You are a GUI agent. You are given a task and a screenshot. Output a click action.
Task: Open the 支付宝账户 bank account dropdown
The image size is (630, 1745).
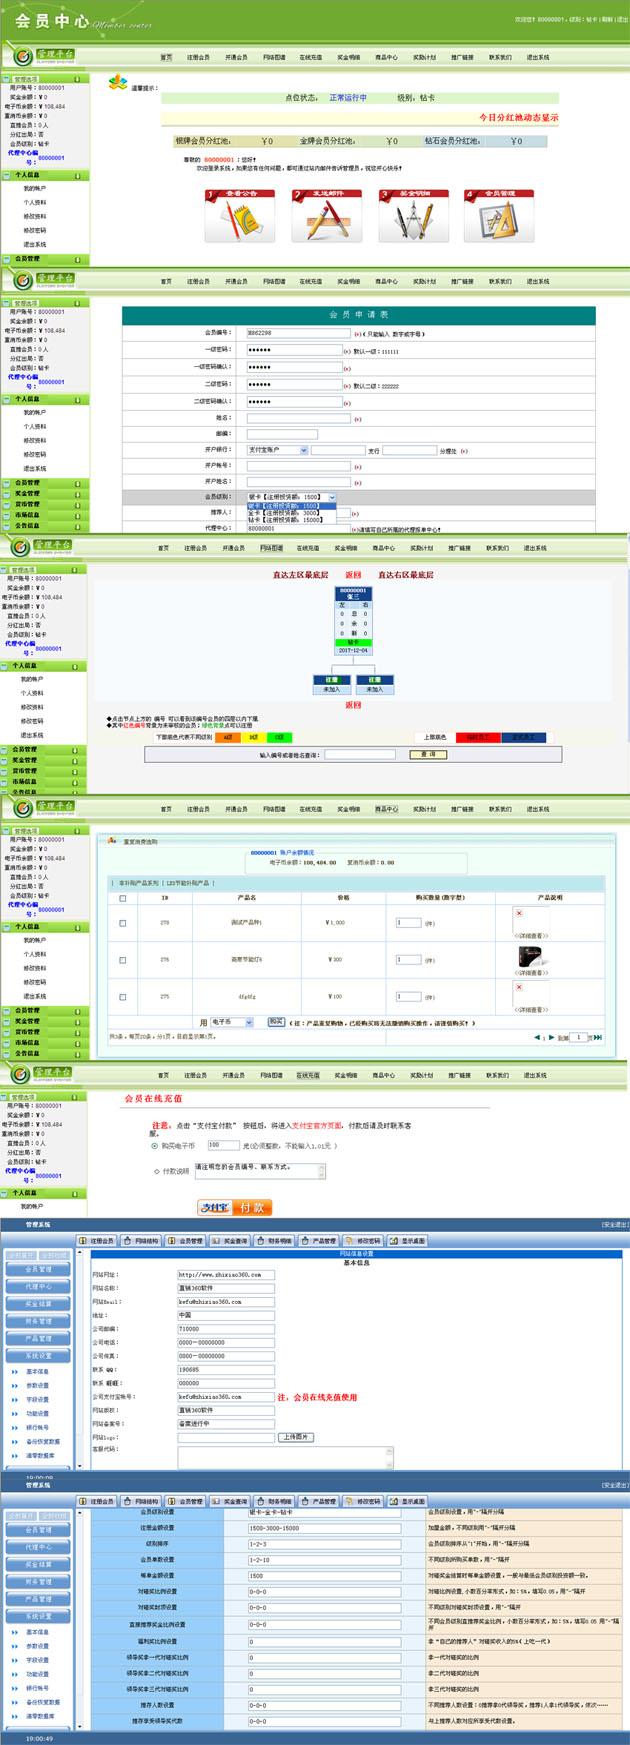[x=277, y=450]
